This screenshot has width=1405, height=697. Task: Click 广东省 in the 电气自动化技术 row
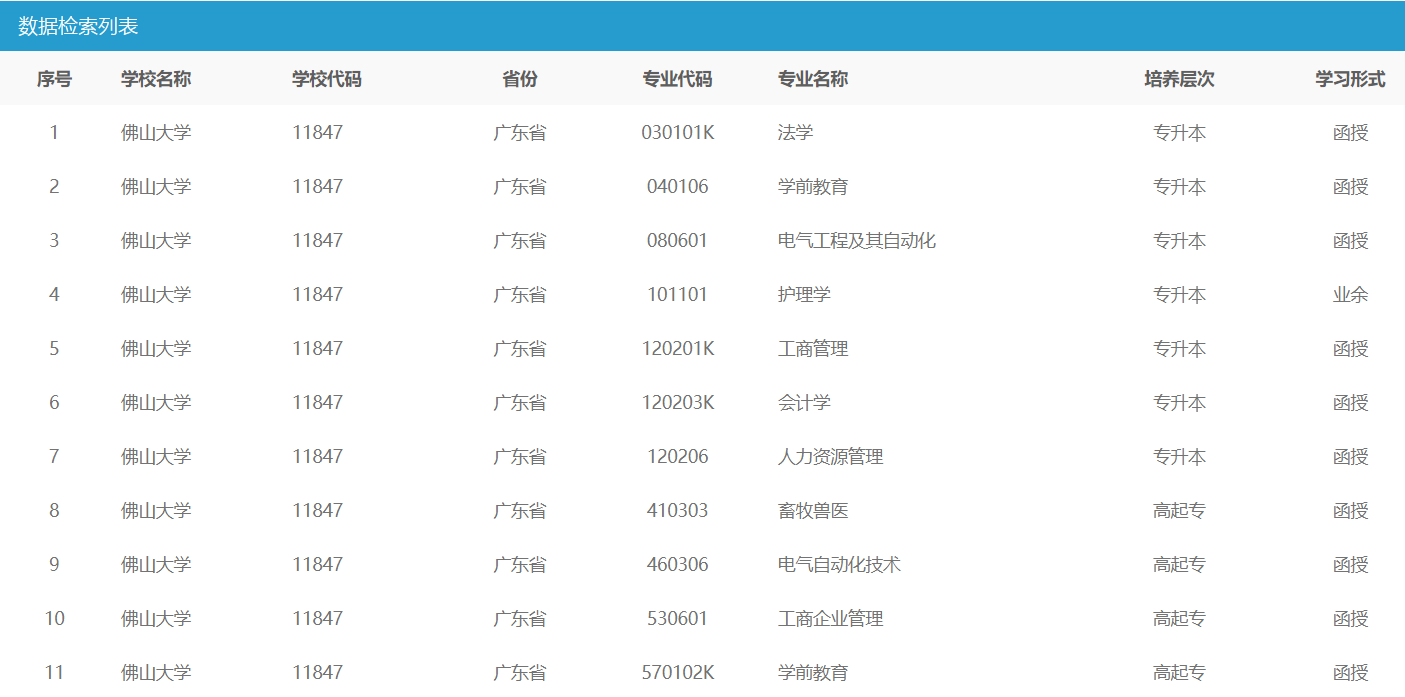point(520,565)
